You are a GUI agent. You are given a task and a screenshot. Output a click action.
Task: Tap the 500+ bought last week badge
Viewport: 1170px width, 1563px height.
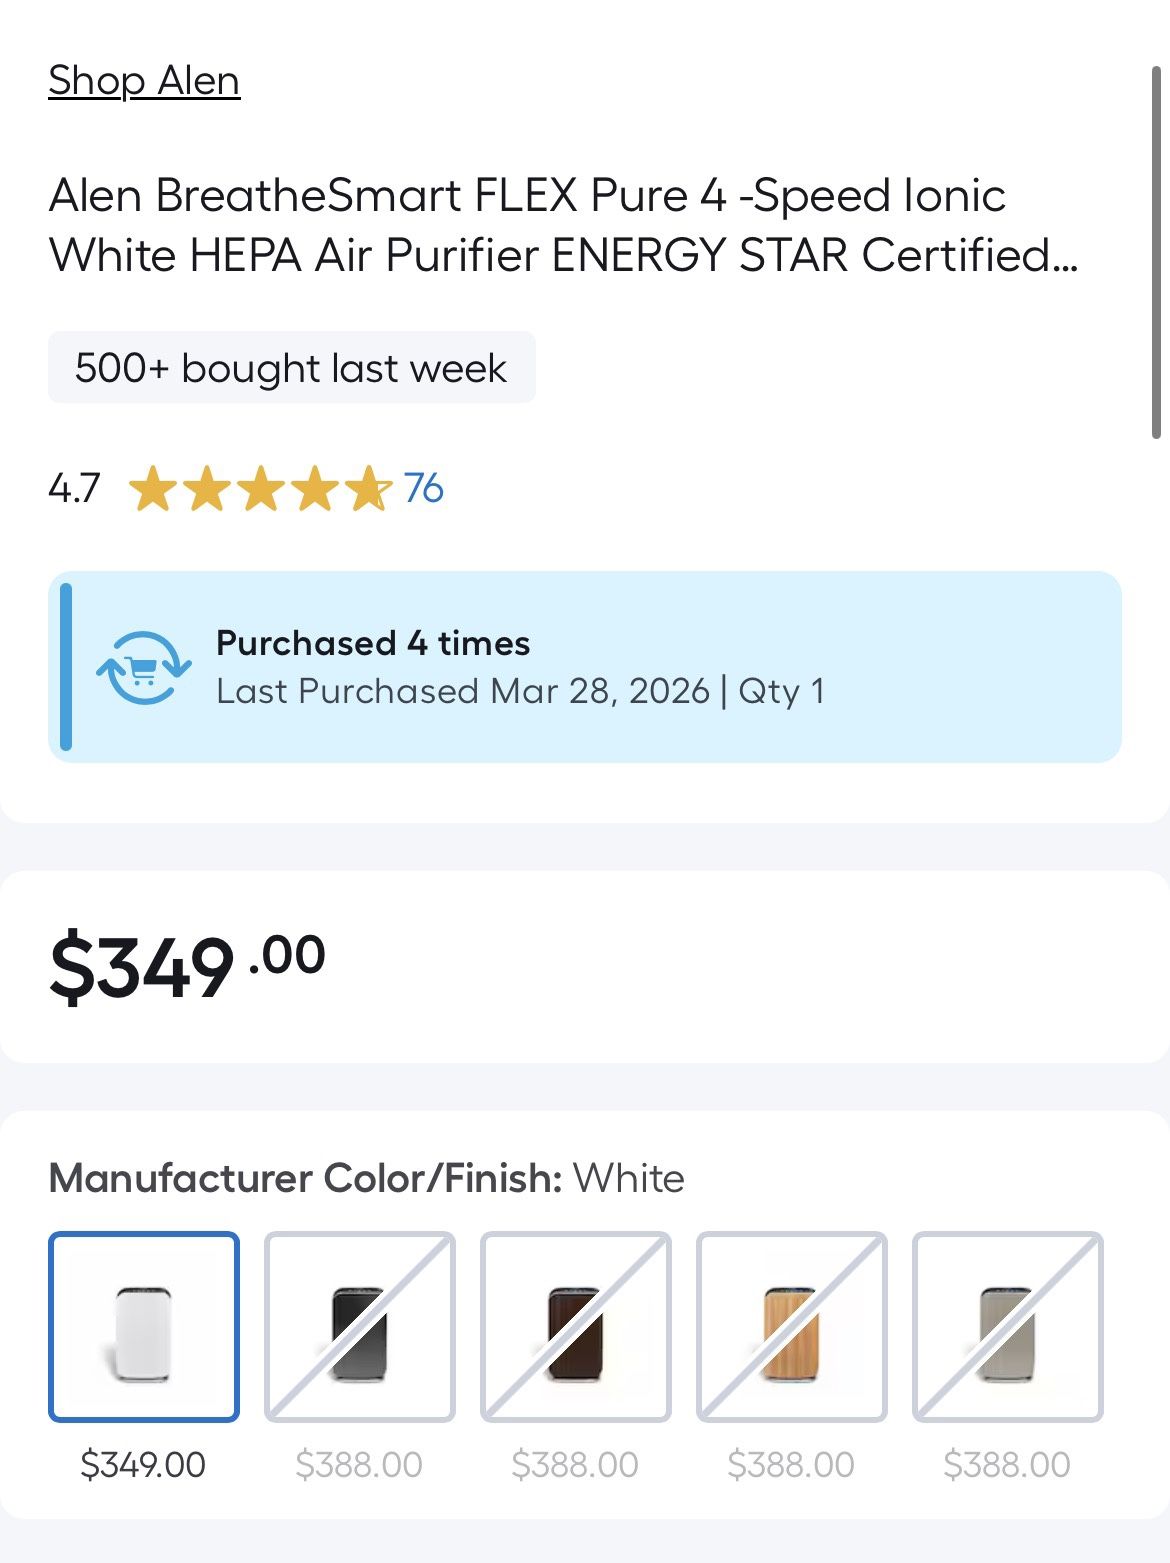click(291, 368)
